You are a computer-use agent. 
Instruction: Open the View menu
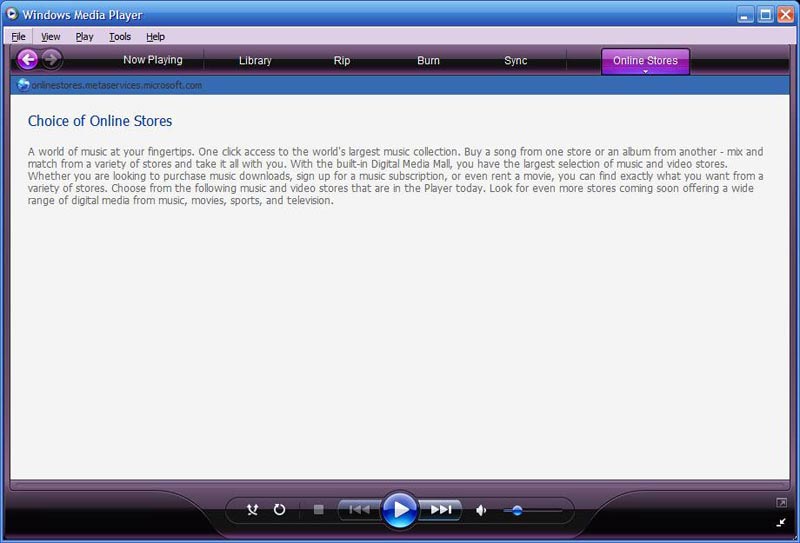click(51, 37)
